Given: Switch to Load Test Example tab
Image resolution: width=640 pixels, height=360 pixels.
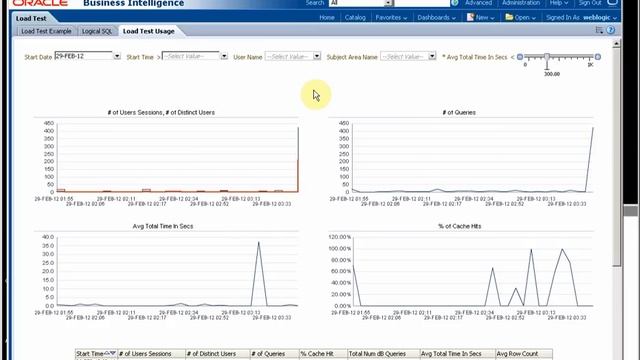Looking at the screenshot, I should (x=46, y=31).
